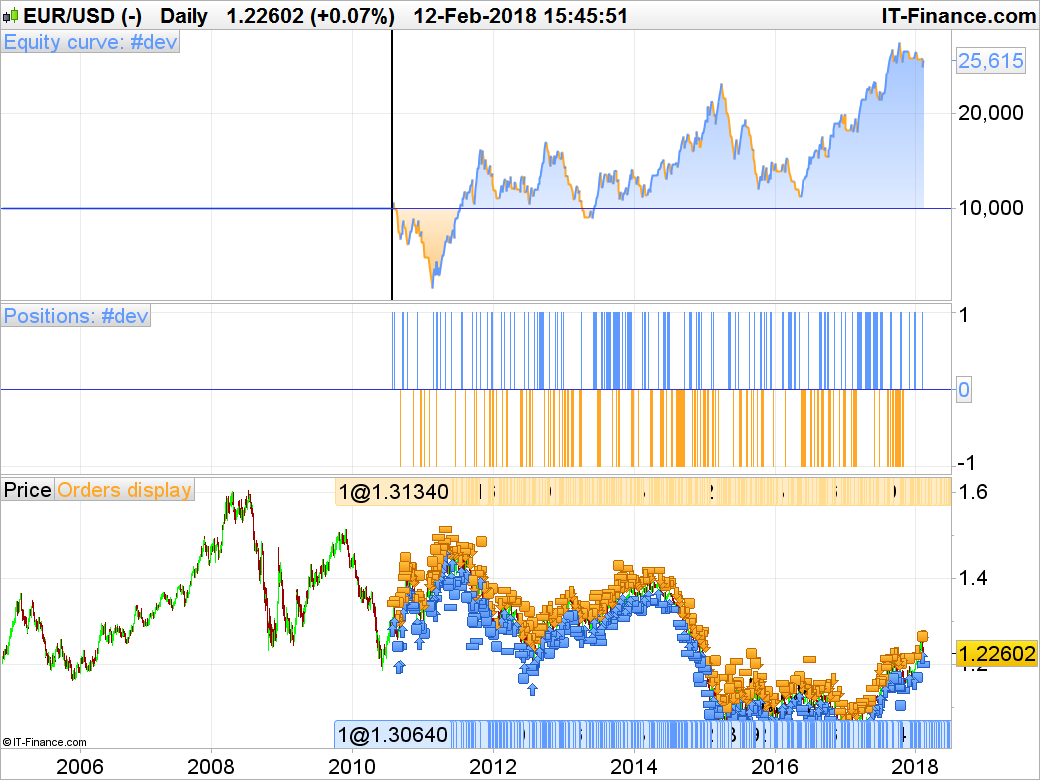Open the IT-Finance.com link at top right

pos(958,16)
